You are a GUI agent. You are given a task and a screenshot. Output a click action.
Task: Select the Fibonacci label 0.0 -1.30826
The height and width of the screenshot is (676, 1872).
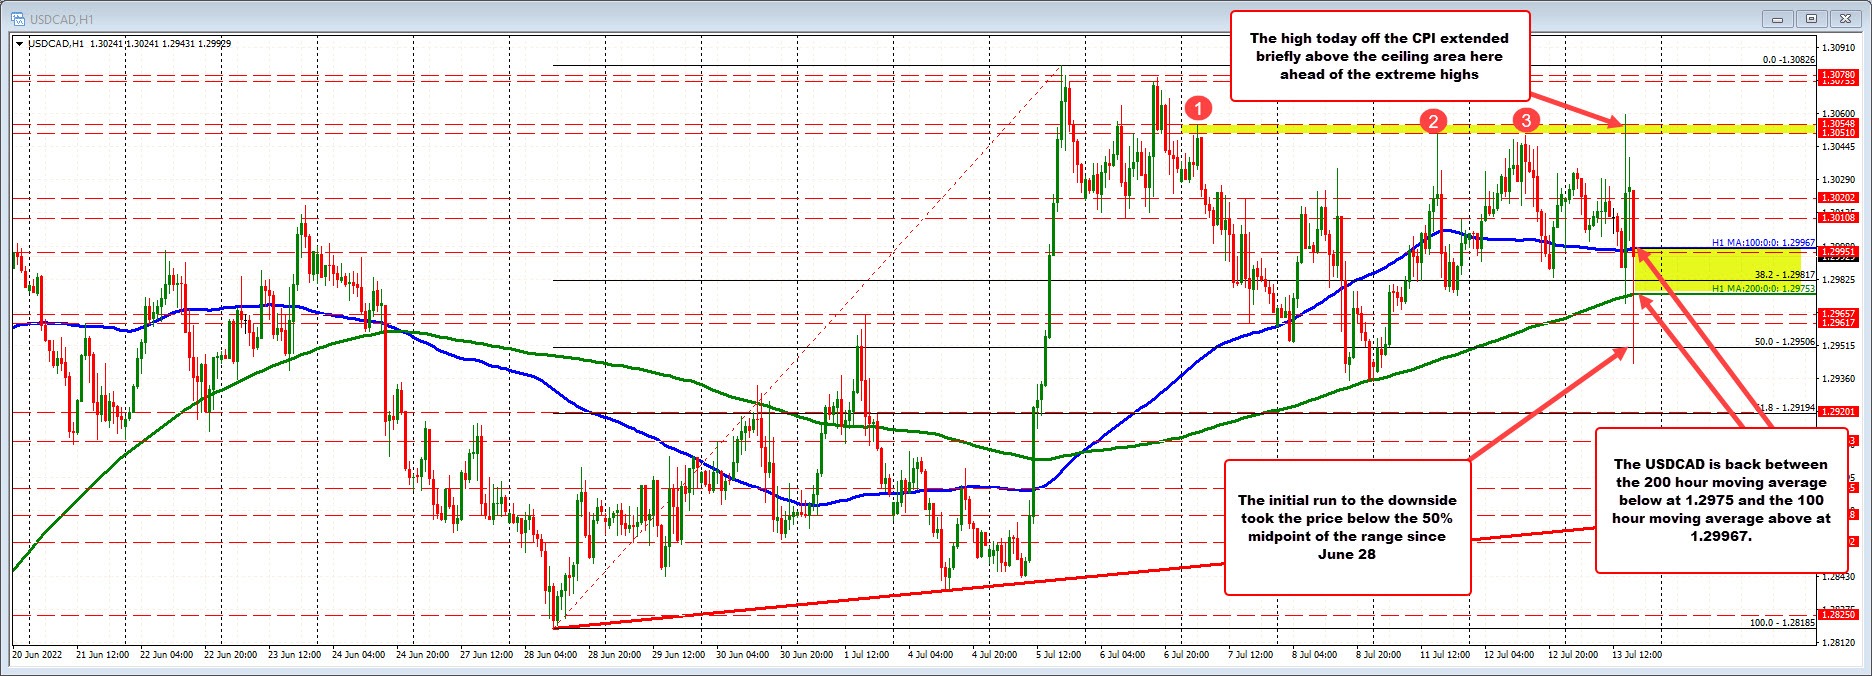pos(1788,60)
